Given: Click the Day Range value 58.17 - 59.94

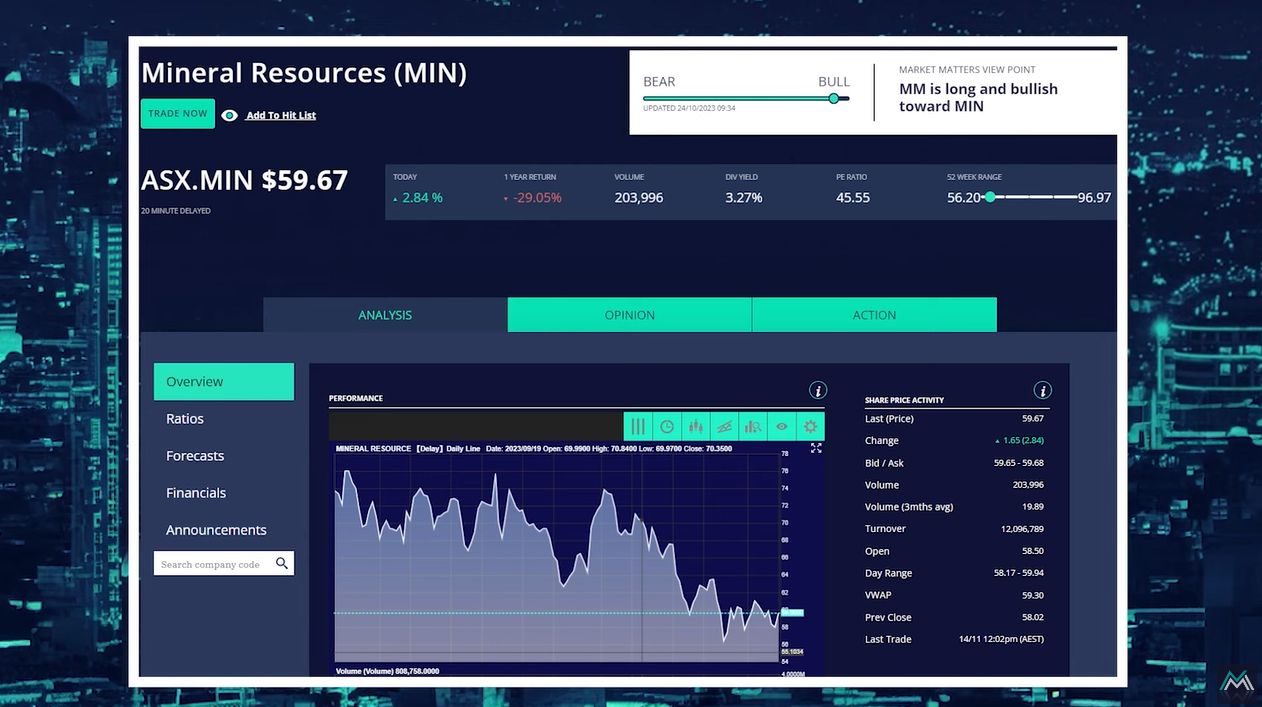Looking at the screenshot, I should [1019, 573].
